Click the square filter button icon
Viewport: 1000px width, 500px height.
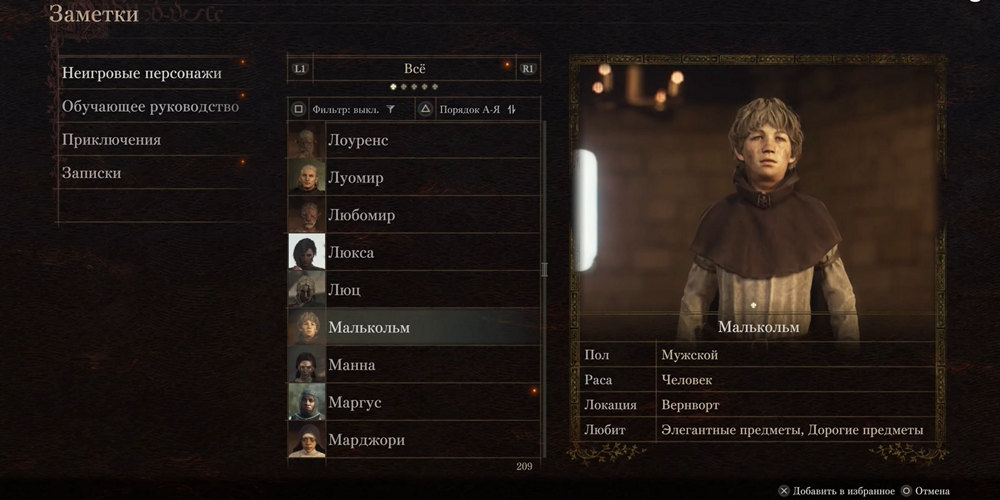pos(298,109)
